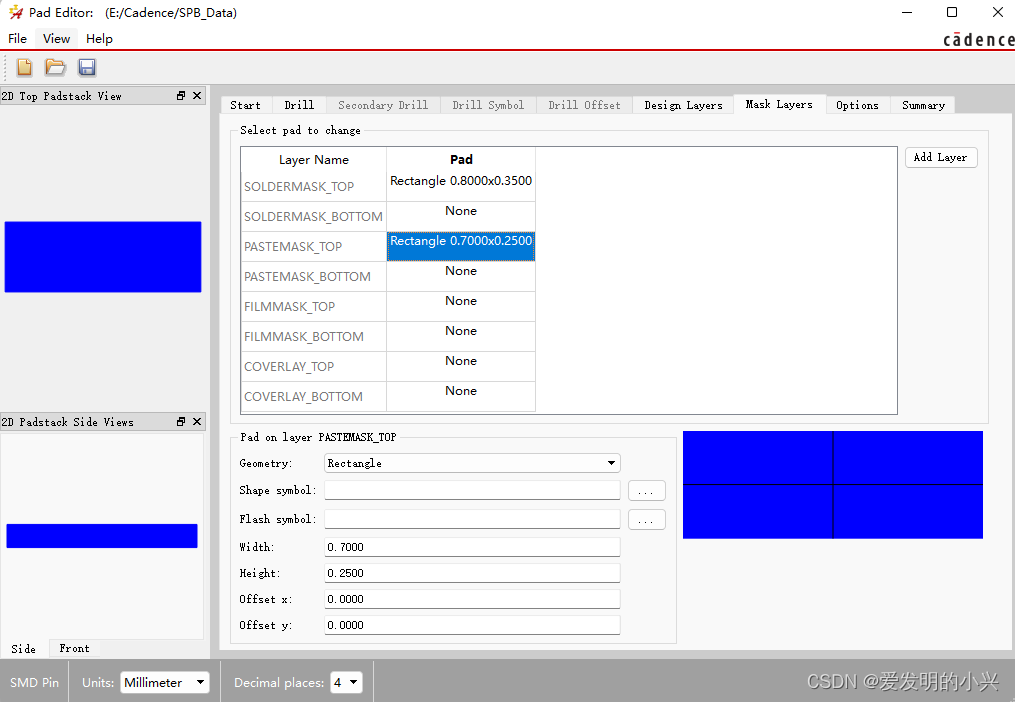Select the COVERLAY_TOP pad cell

461,367
